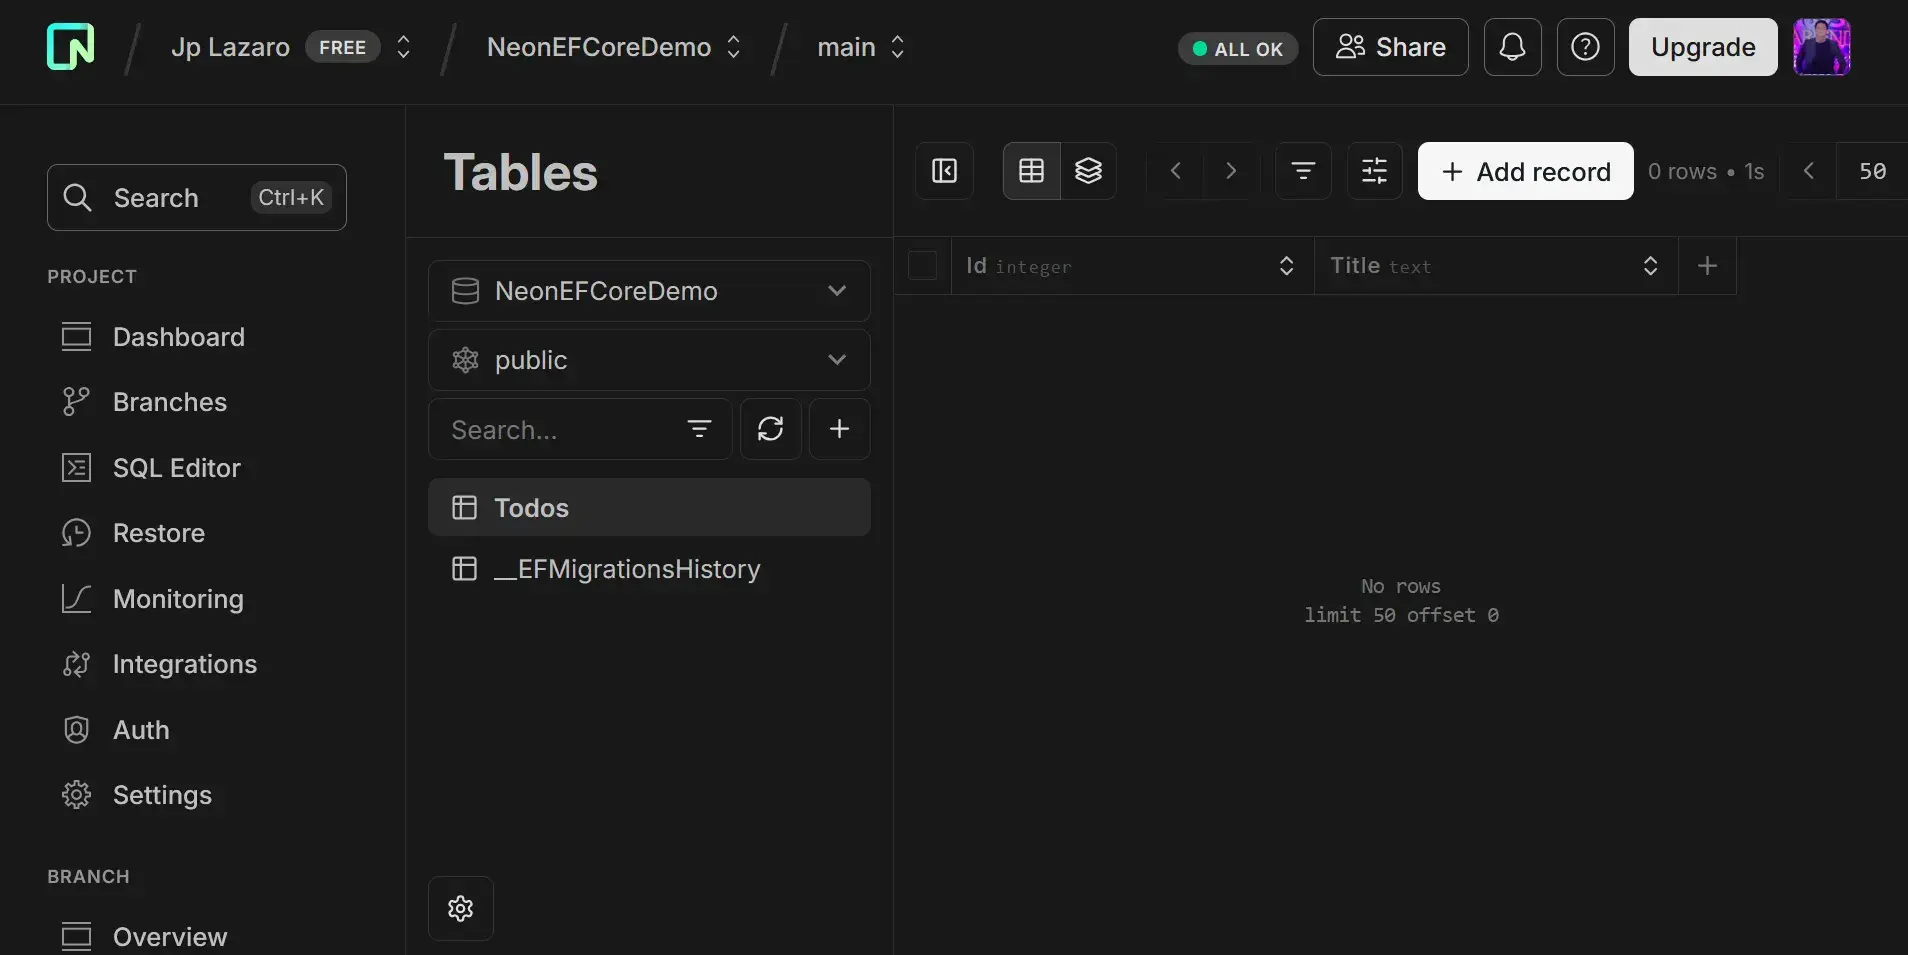Open the help question-mark icon
This screenshot has height=955, width=1908.
(x=1585, y=47)
